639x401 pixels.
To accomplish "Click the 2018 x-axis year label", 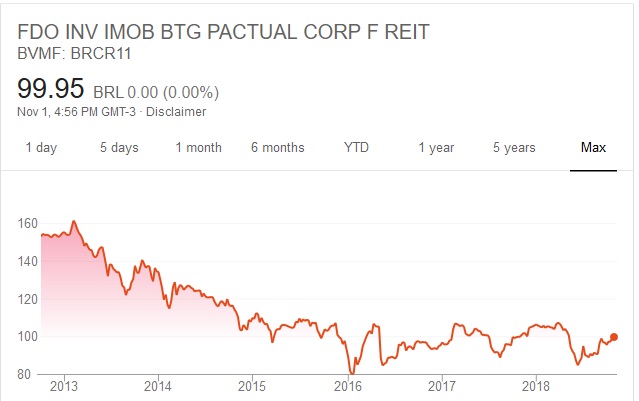I will click(537, 386).
